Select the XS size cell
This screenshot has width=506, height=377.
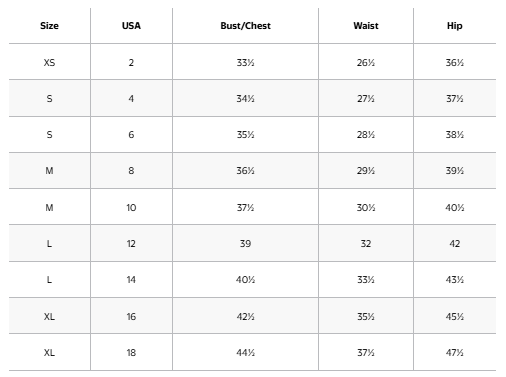pos(49,62)
